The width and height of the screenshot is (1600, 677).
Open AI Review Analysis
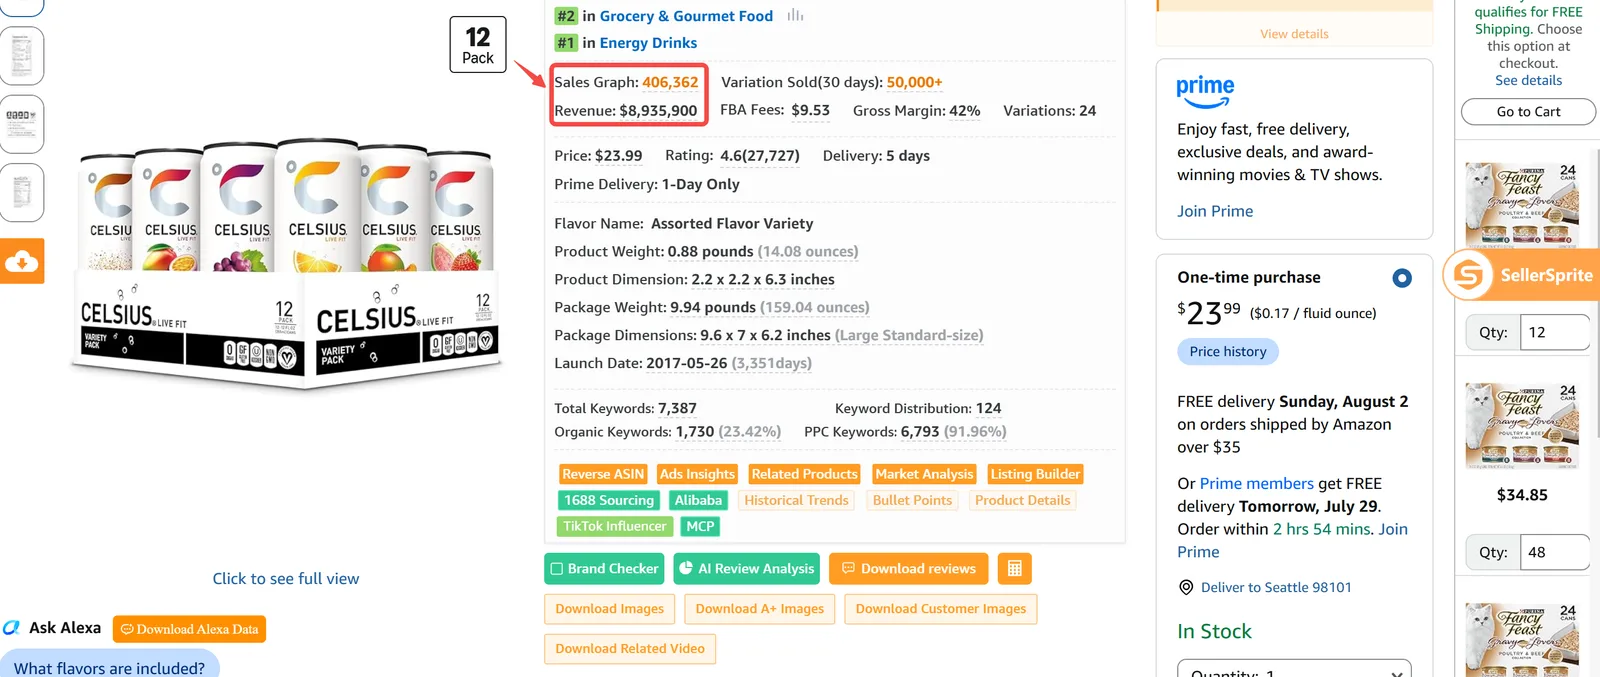tap(746, 569)
